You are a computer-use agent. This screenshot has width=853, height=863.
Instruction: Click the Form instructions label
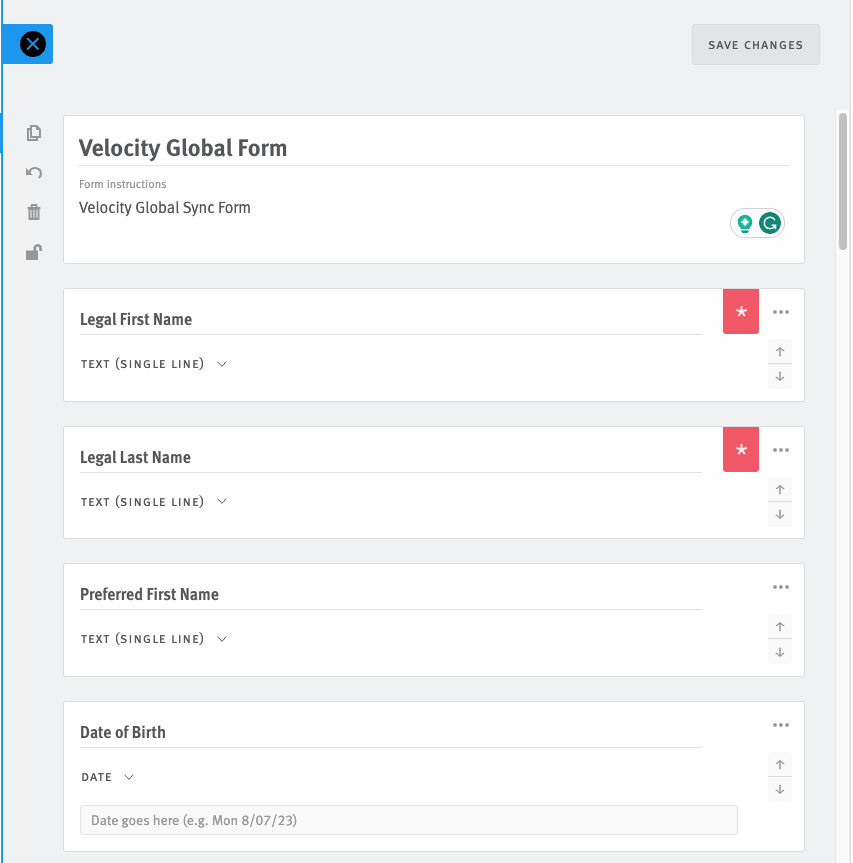pyautogui.click(x=123, y=184)
